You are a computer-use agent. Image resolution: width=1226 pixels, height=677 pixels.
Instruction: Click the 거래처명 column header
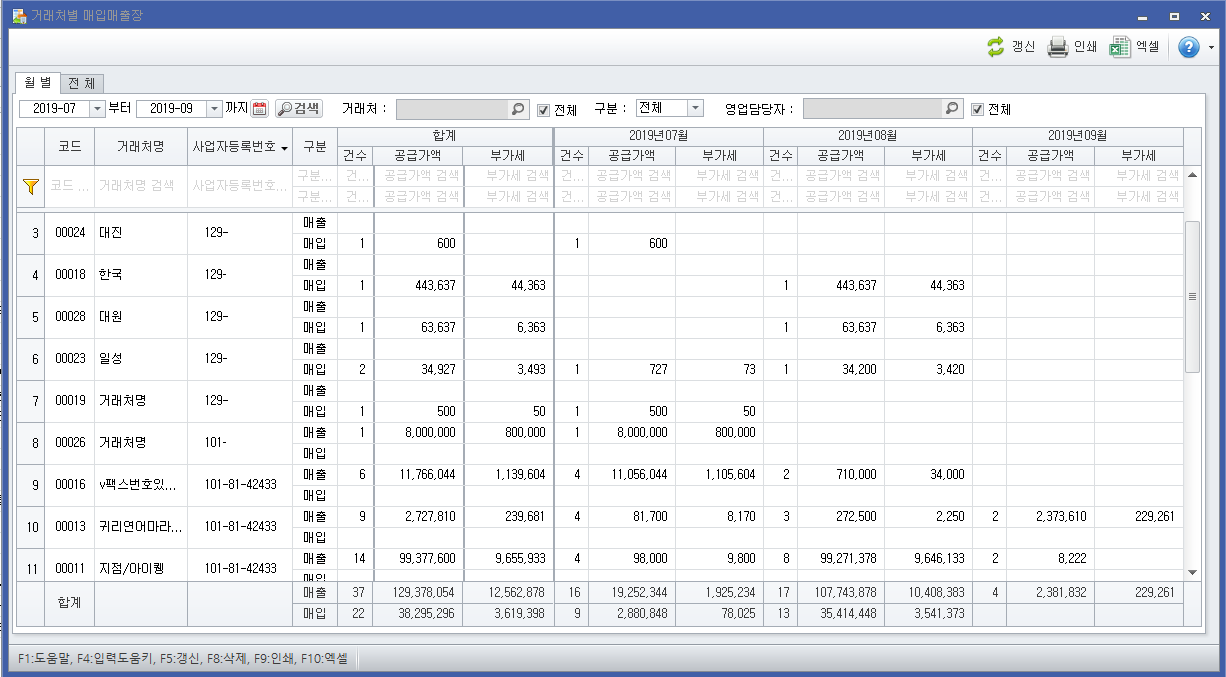[x=140, y=146]
